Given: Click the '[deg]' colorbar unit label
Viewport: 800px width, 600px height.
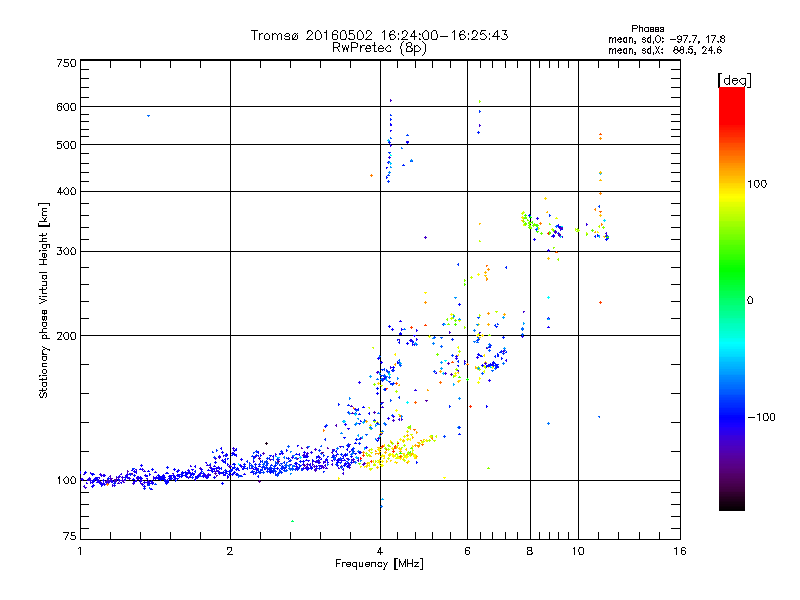Looking at the screenshot, I should (x=734, y=80).
